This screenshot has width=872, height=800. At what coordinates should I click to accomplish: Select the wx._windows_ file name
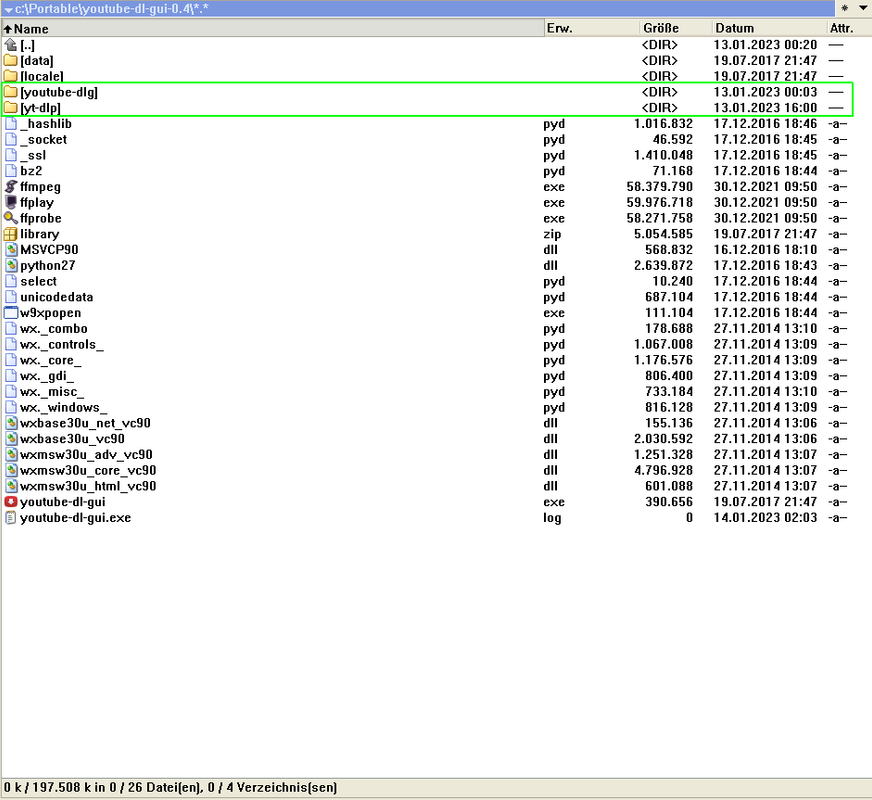(x=63, y=407)
